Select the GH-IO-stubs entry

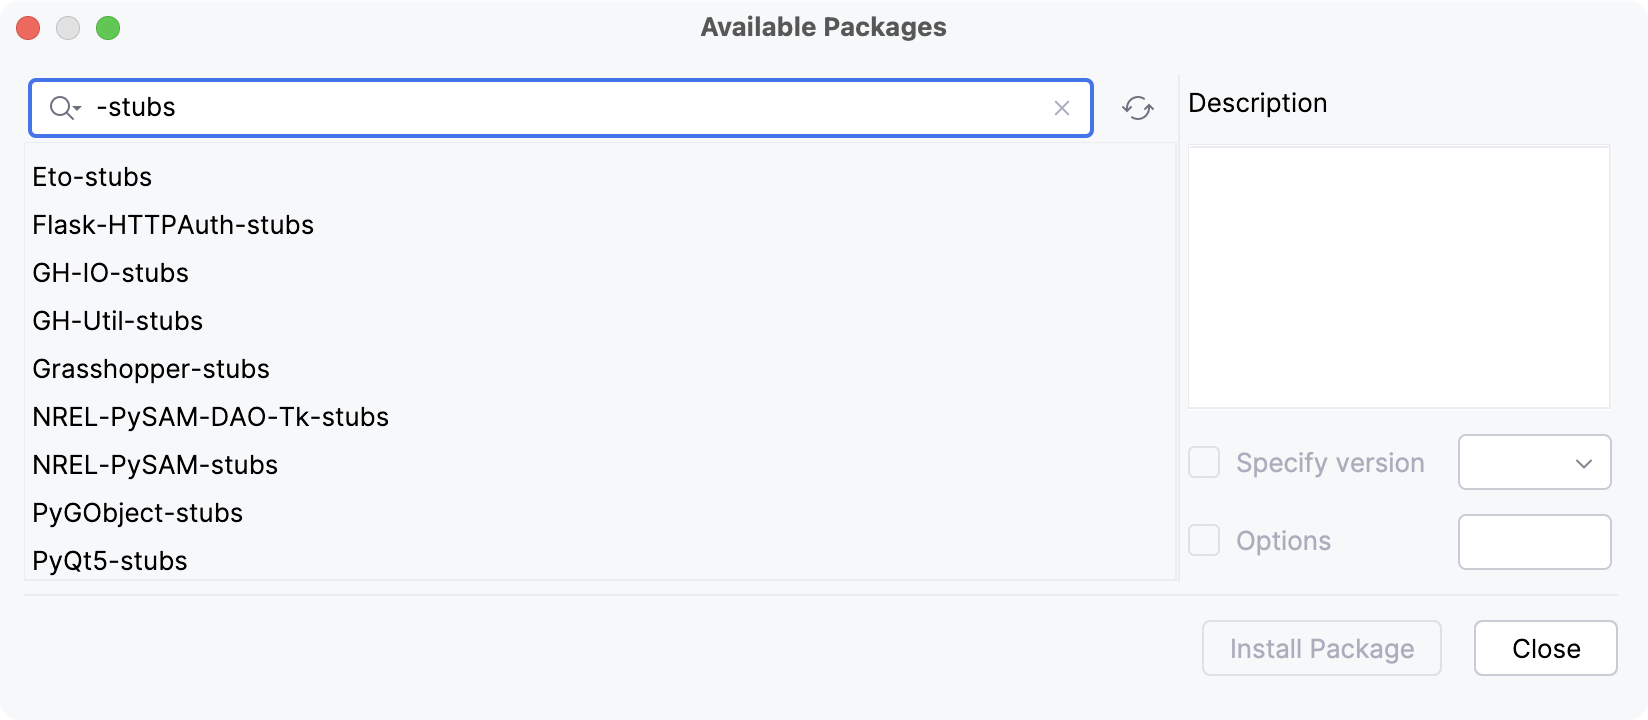tap(110, 273)
